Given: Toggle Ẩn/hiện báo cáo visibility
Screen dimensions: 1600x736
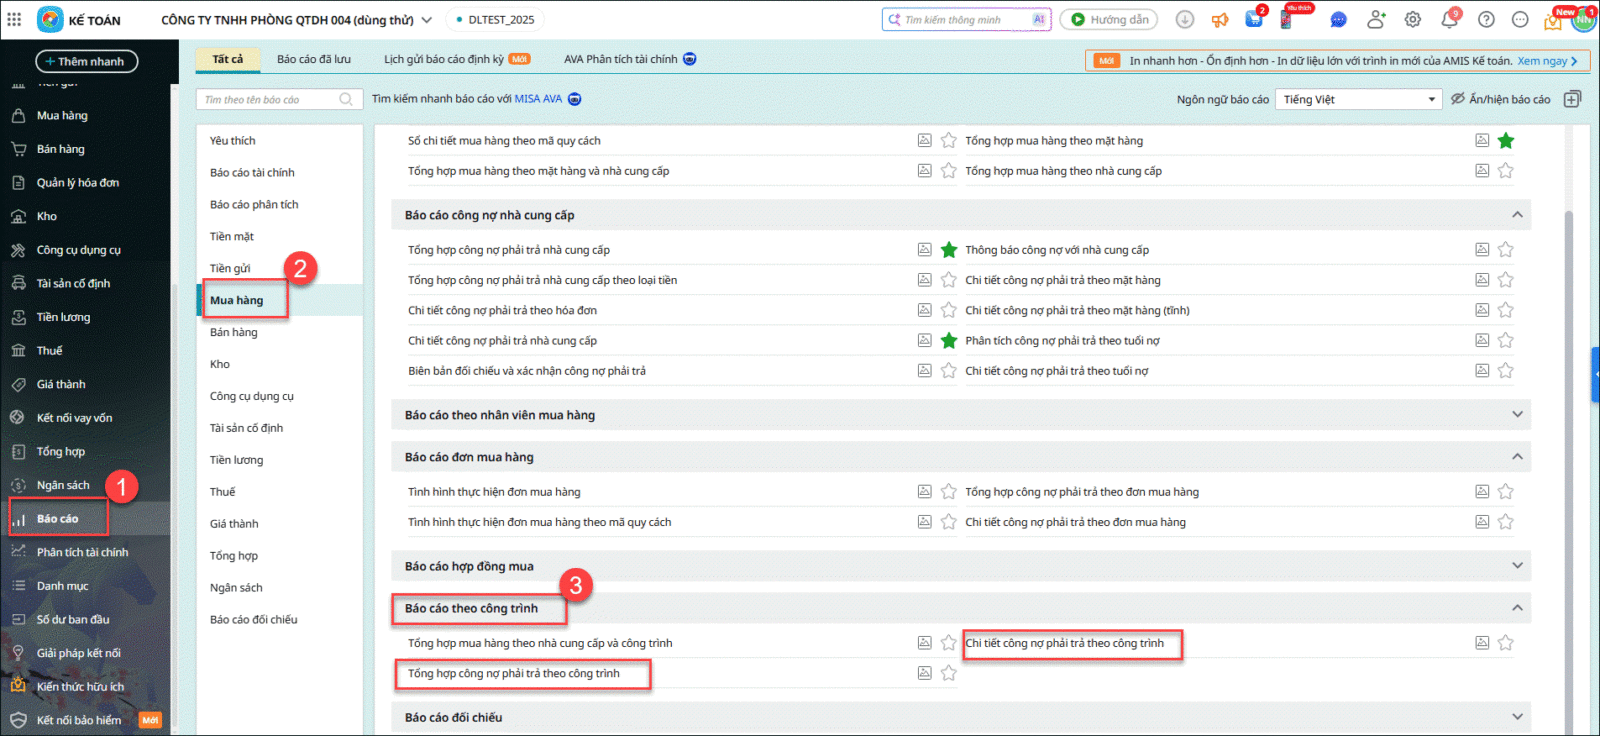Looking at the screenshot, I should pos(1500,99).
